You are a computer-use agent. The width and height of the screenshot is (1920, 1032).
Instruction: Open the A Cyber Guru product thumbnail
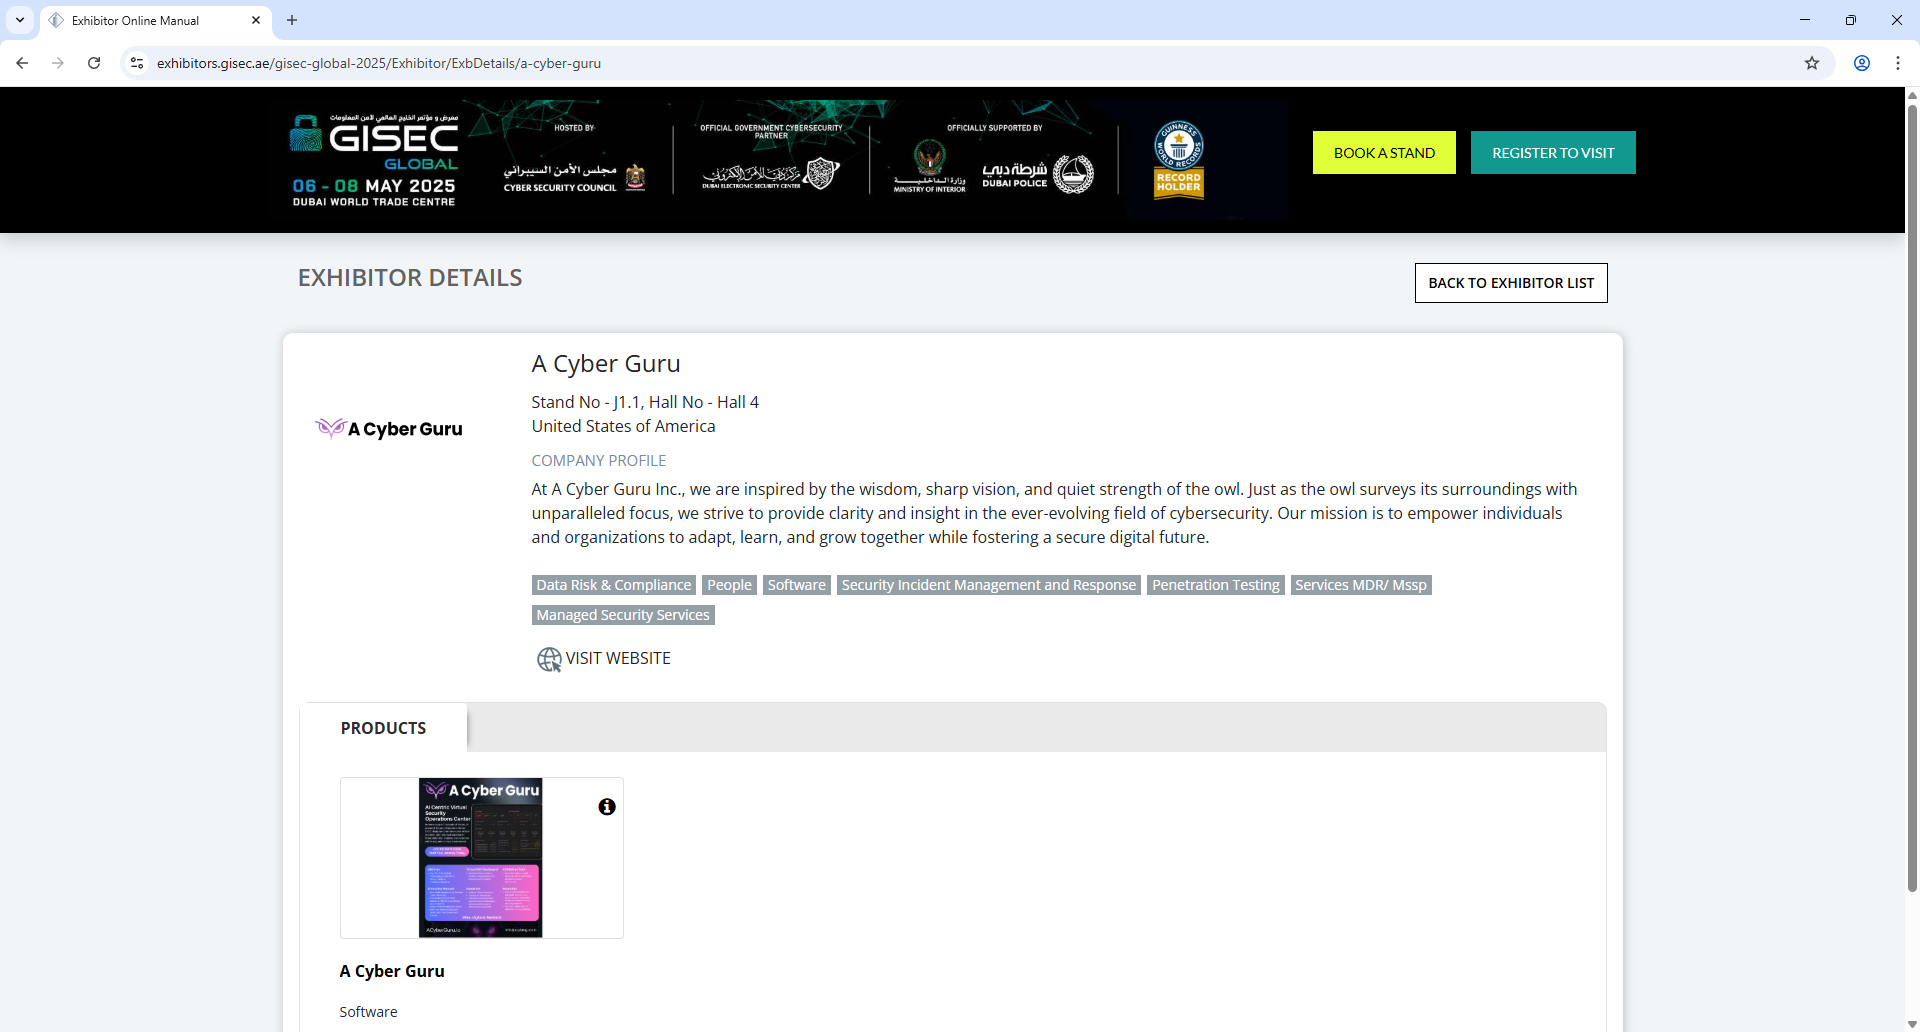point(481,857)
